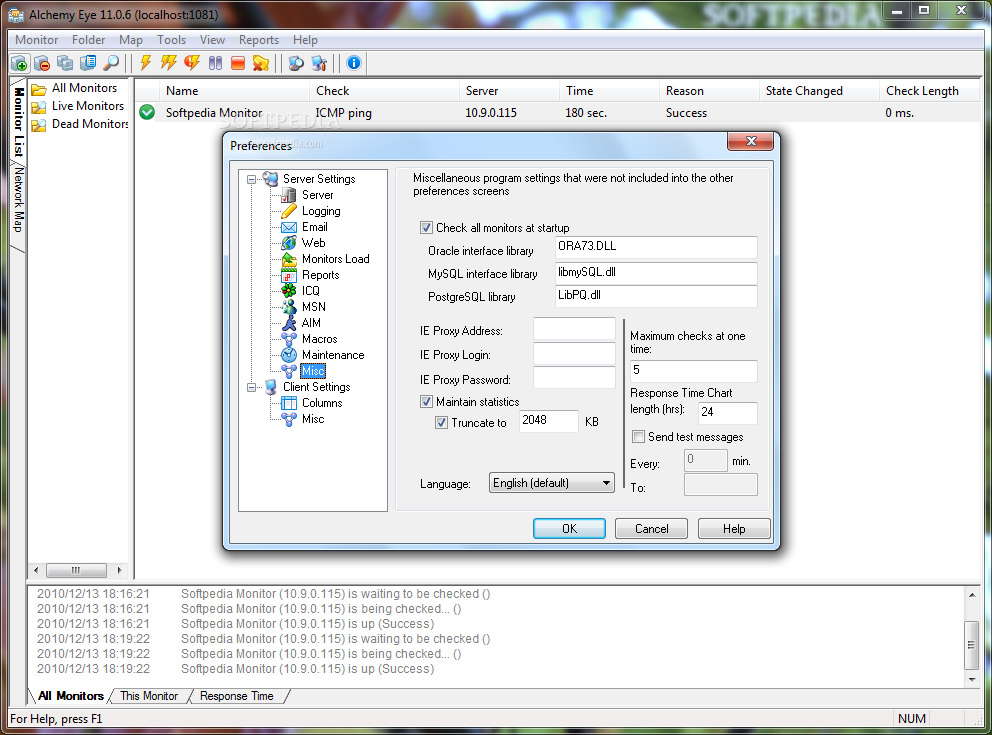Click the double lightning check-all icon

pos(168,63)
